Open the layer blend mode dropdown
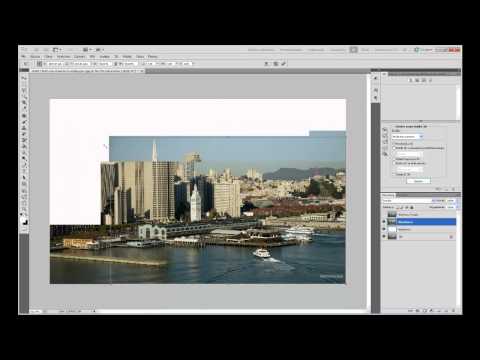Viewport: 480px width, 360px height. tap(406, 201)
